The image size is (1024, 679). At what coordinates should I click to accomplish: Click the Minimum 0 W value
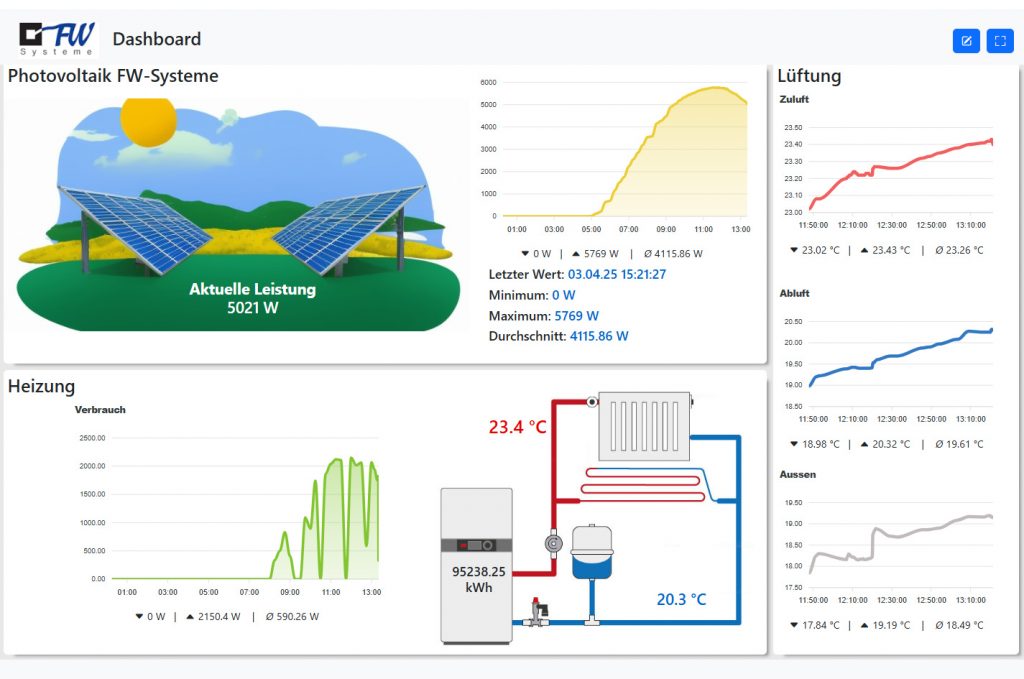point(564,295)
